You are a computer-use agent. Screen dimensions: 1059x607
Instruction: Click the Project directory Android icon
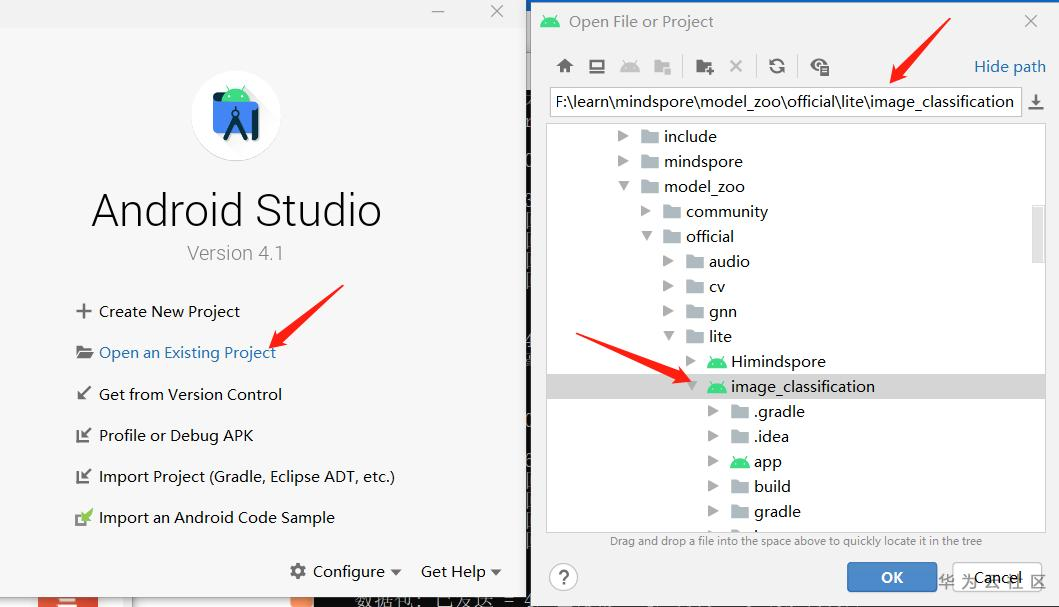pyautogui.click(x=629, y=66)
